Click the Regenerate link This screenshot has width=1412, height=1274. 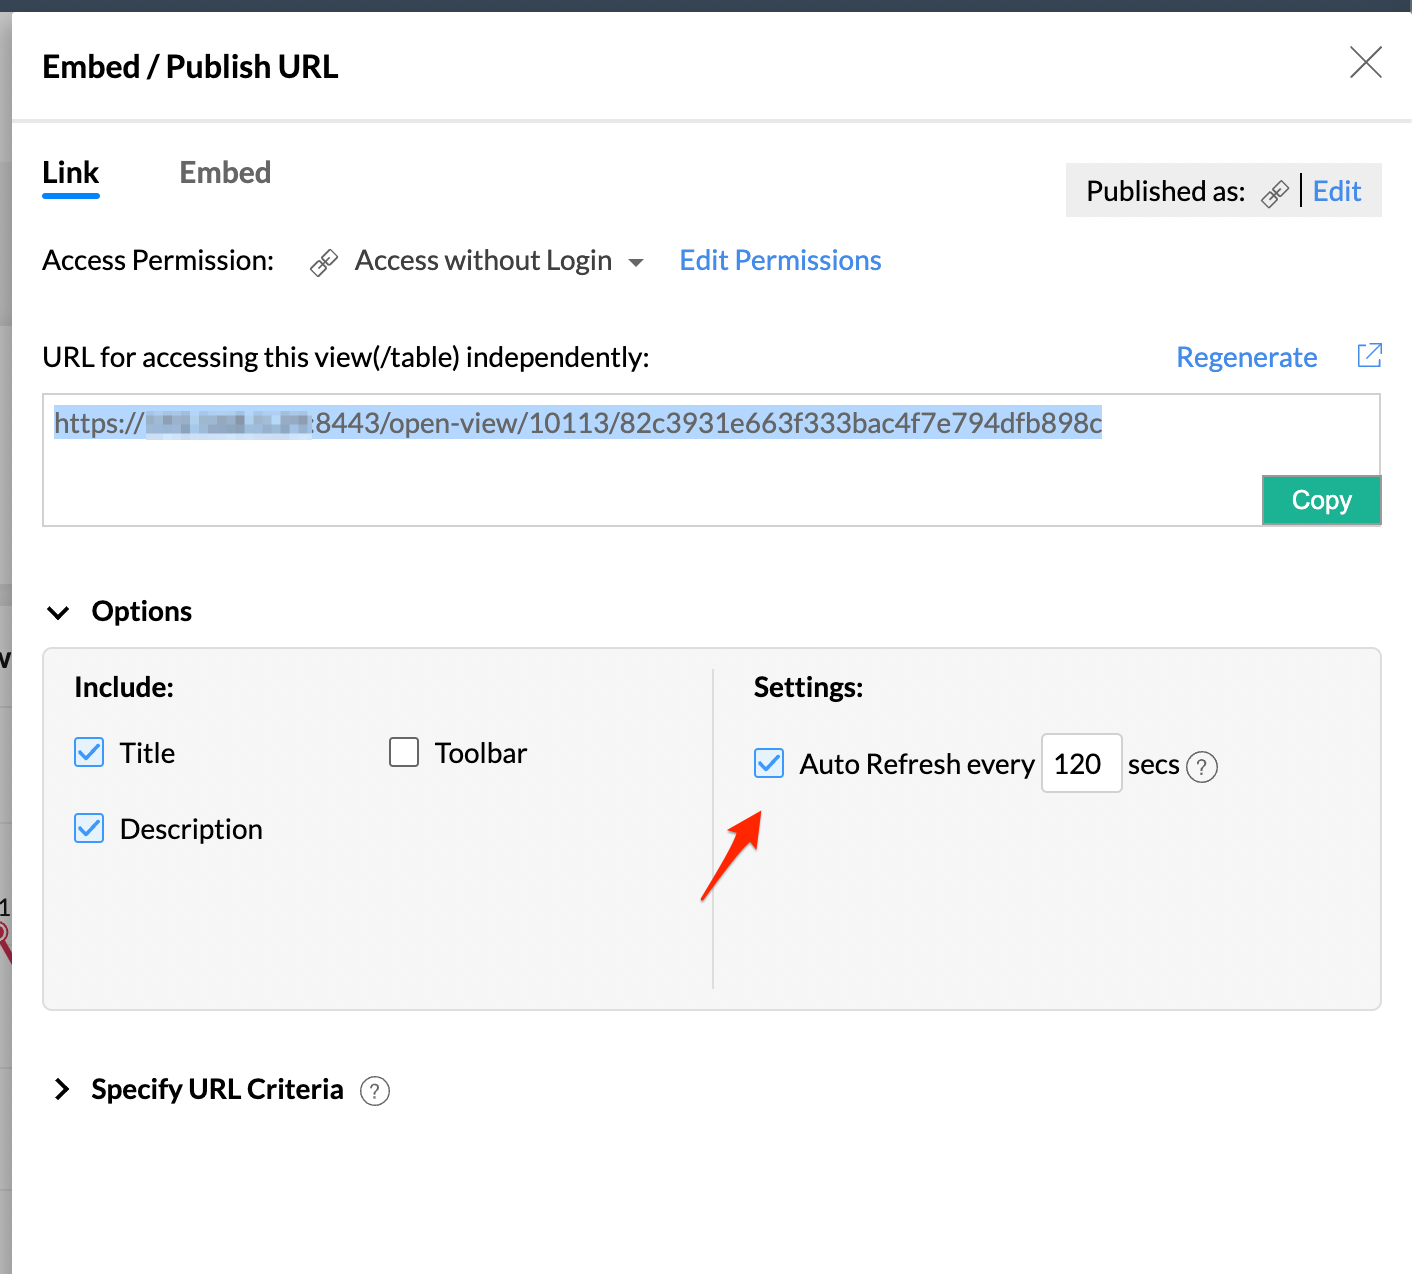click(1246, 357)
